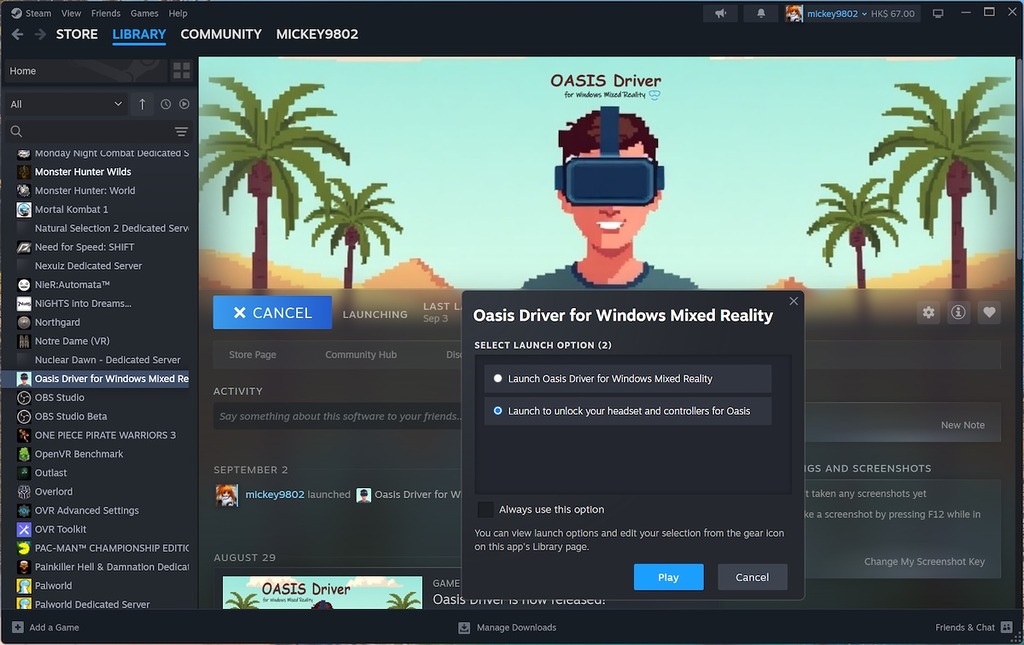Select Launch to unlock headset and controllers option

[628, 411]
